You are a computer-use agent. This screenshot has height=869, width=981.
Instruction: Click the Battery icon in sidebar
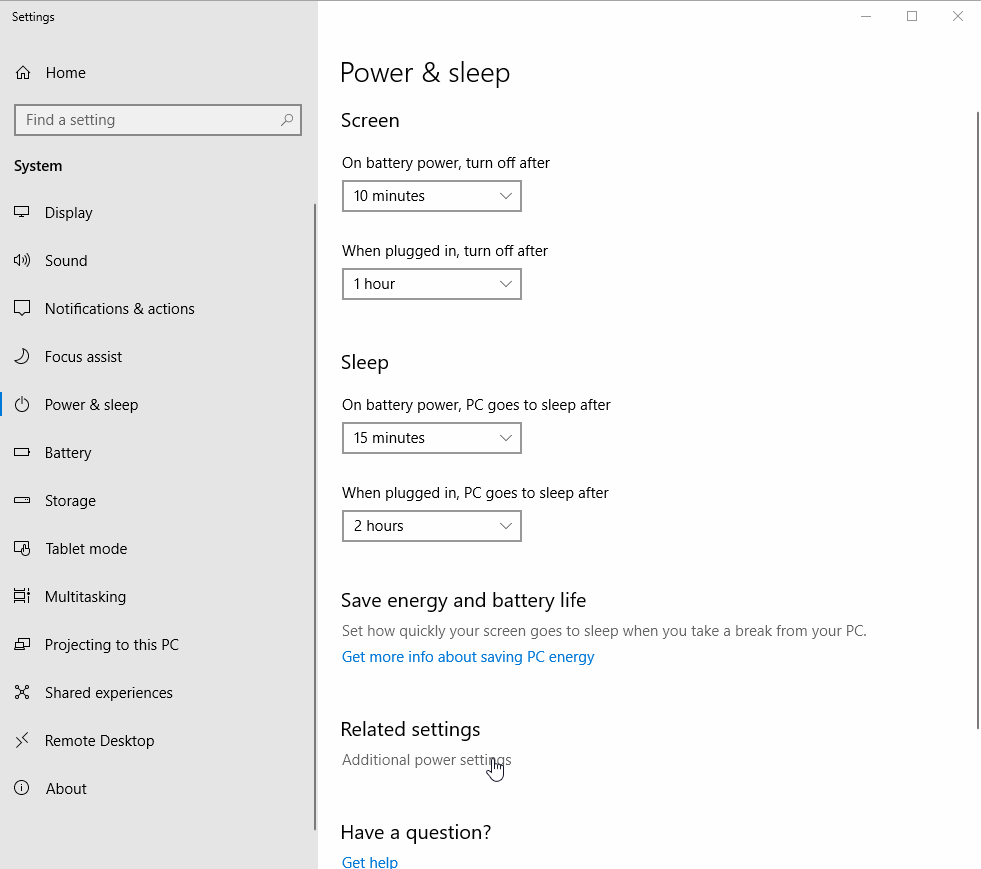[22, 453]
